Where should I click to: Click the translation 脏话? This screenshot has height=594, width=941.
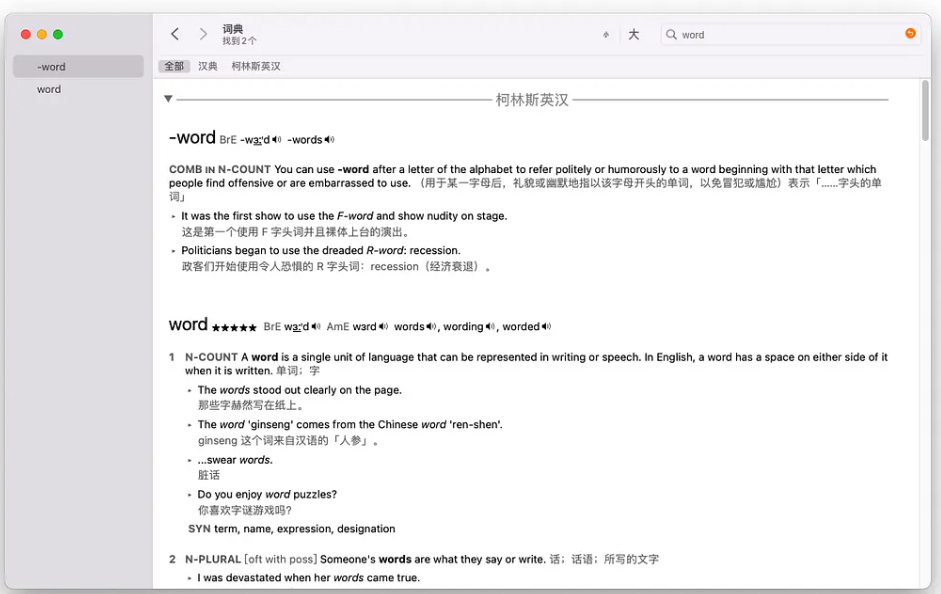(x=209, y=475)
